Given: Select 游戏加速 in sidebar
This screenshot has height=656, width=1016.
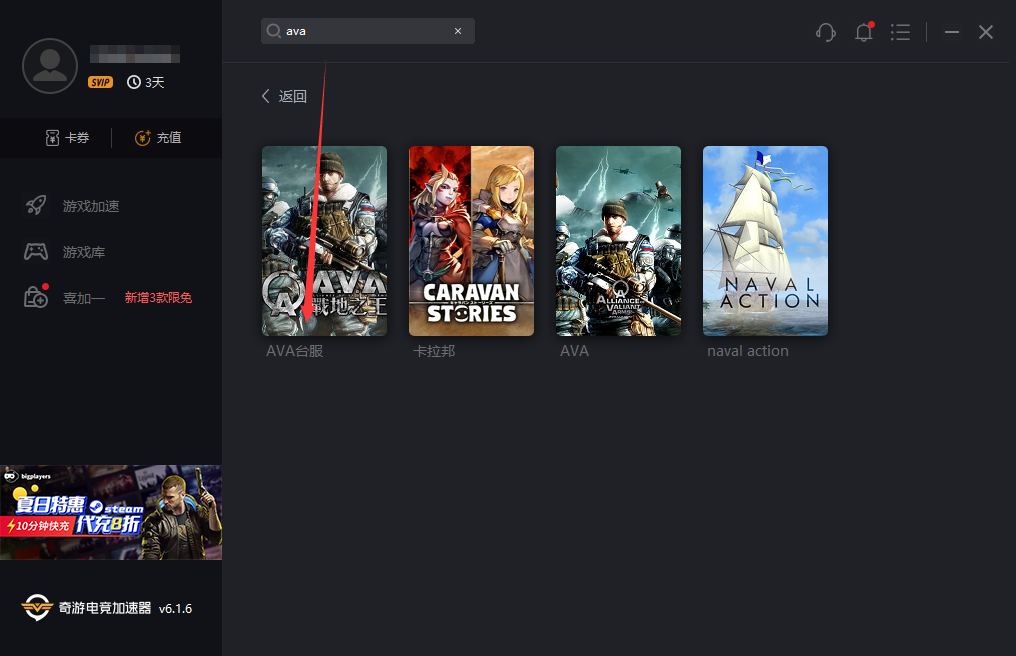Looking at the screenshot, I should [90, 206].
